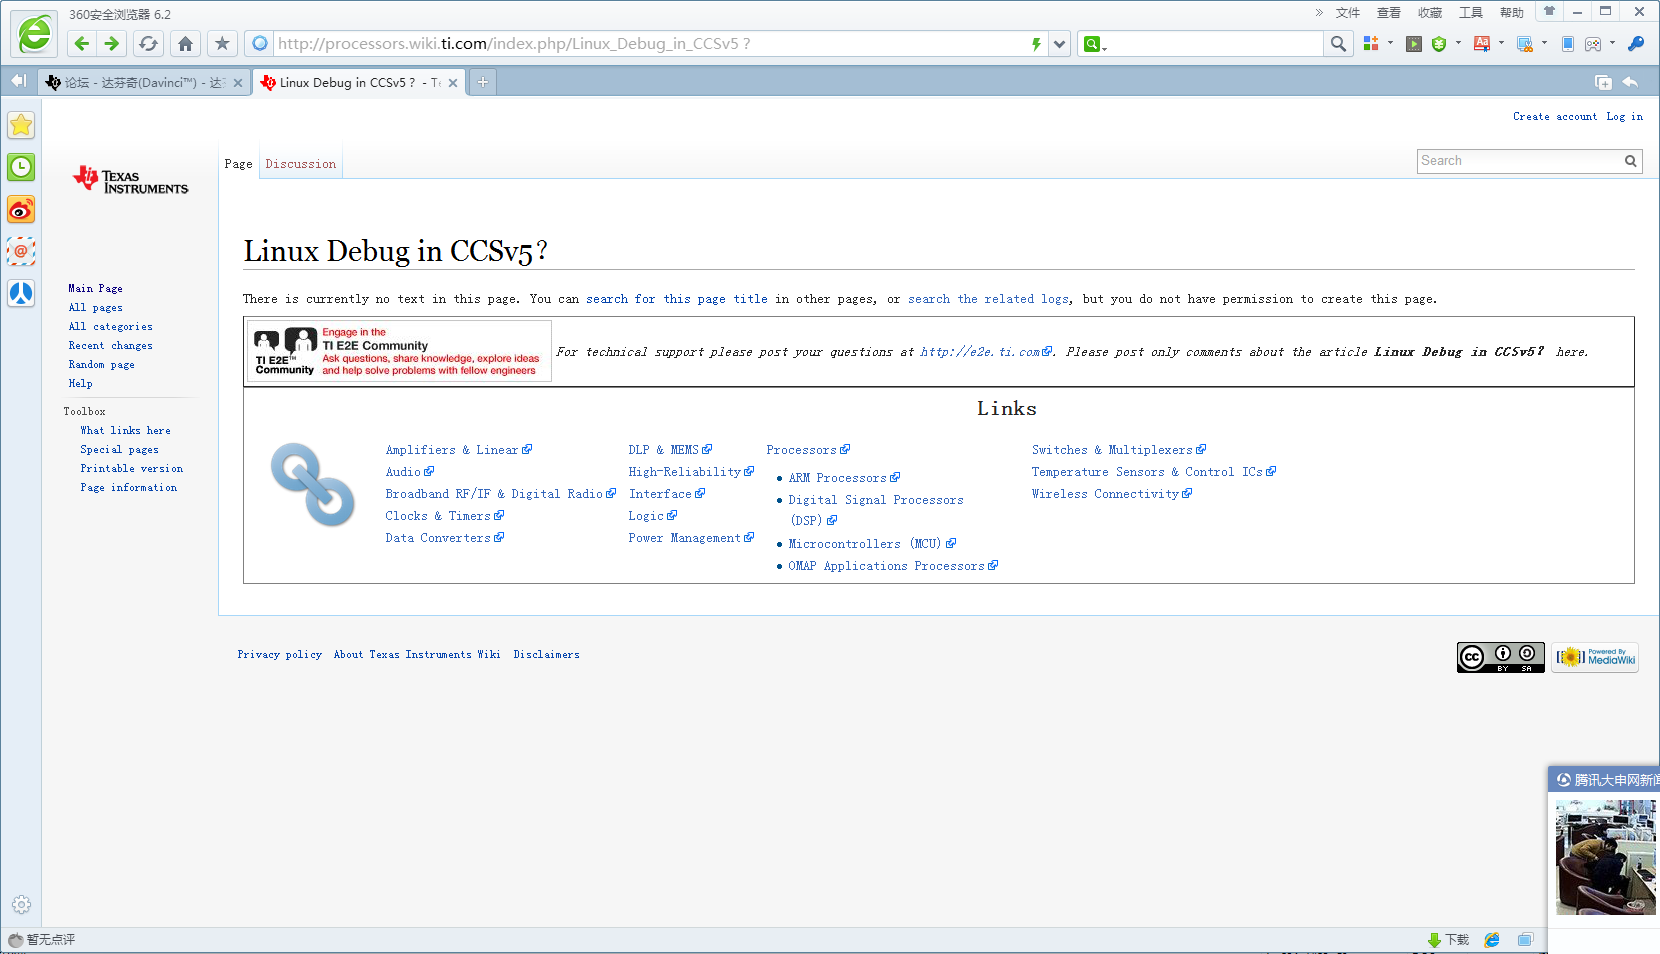Open the Main Page sidebar link
The height and width of the screenshot is (954, 1660).
tap(96, 289)
